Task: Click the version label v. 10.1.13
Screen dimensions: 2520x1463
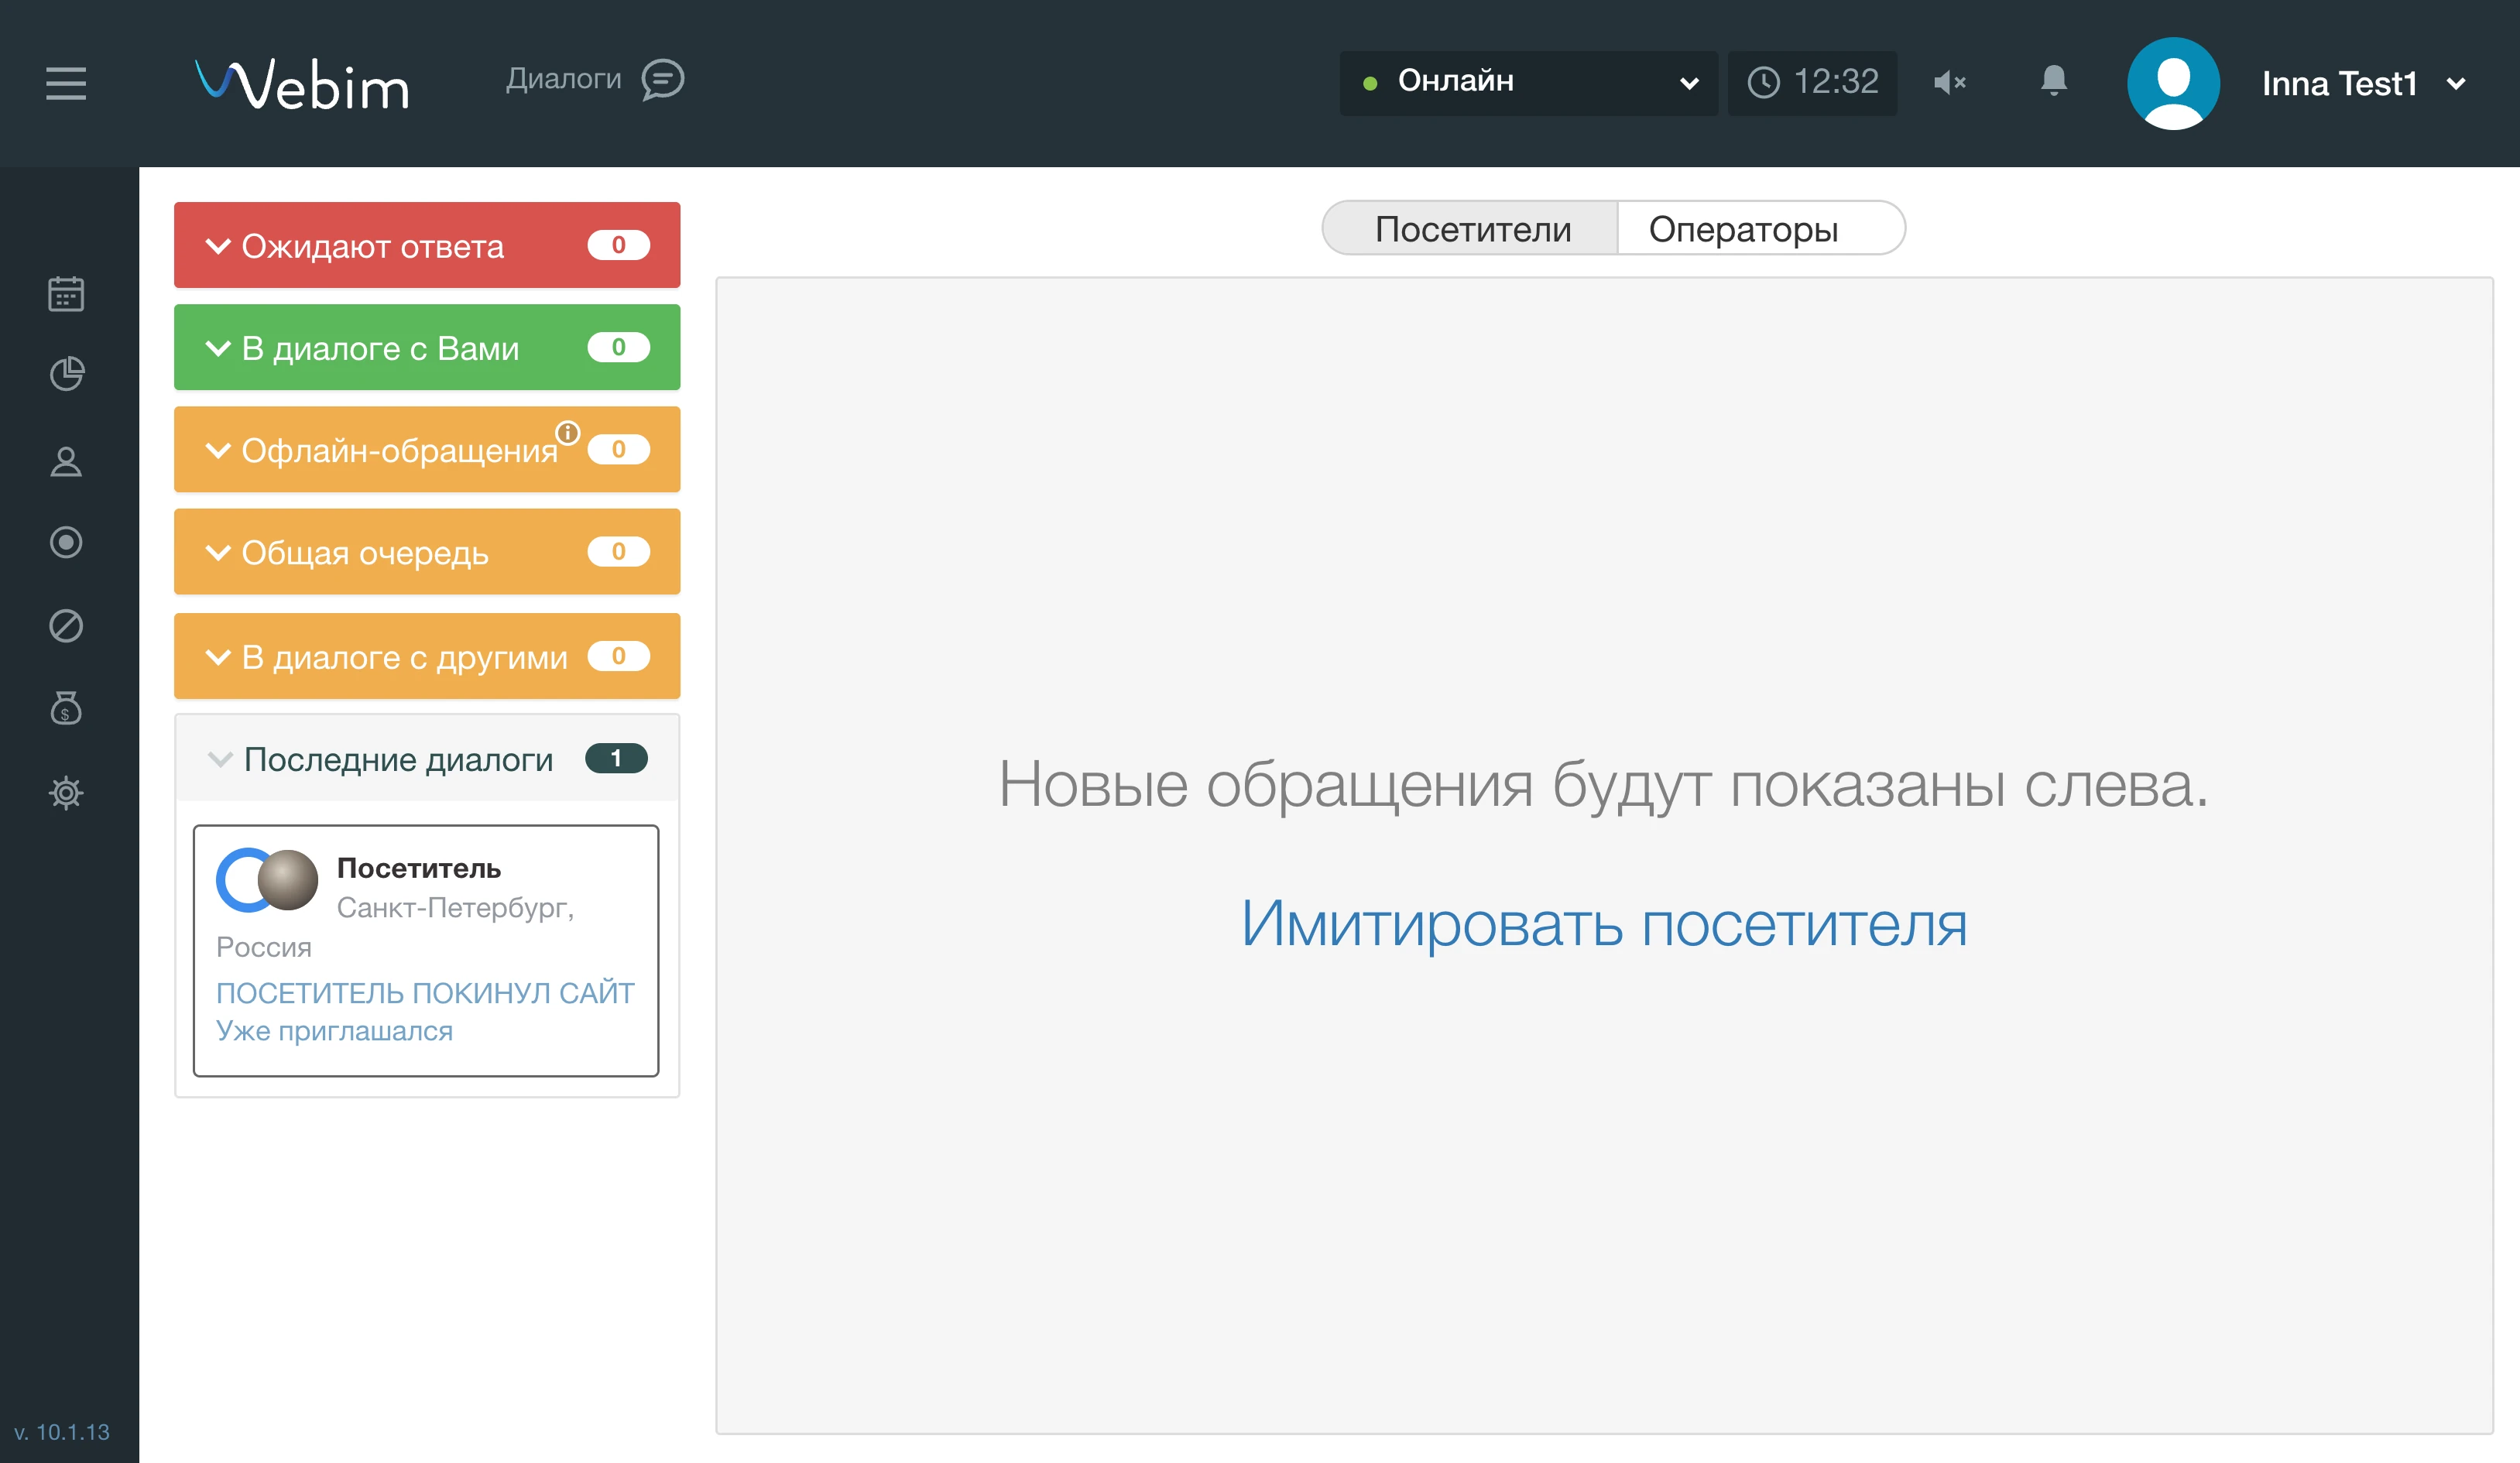Action: pos(62,1432)
